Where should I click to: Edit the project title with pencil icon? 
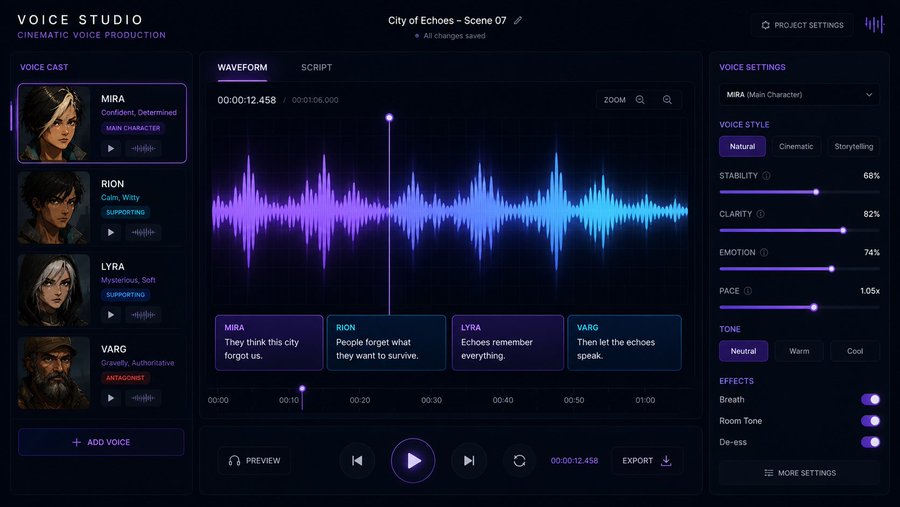(518, 21)
